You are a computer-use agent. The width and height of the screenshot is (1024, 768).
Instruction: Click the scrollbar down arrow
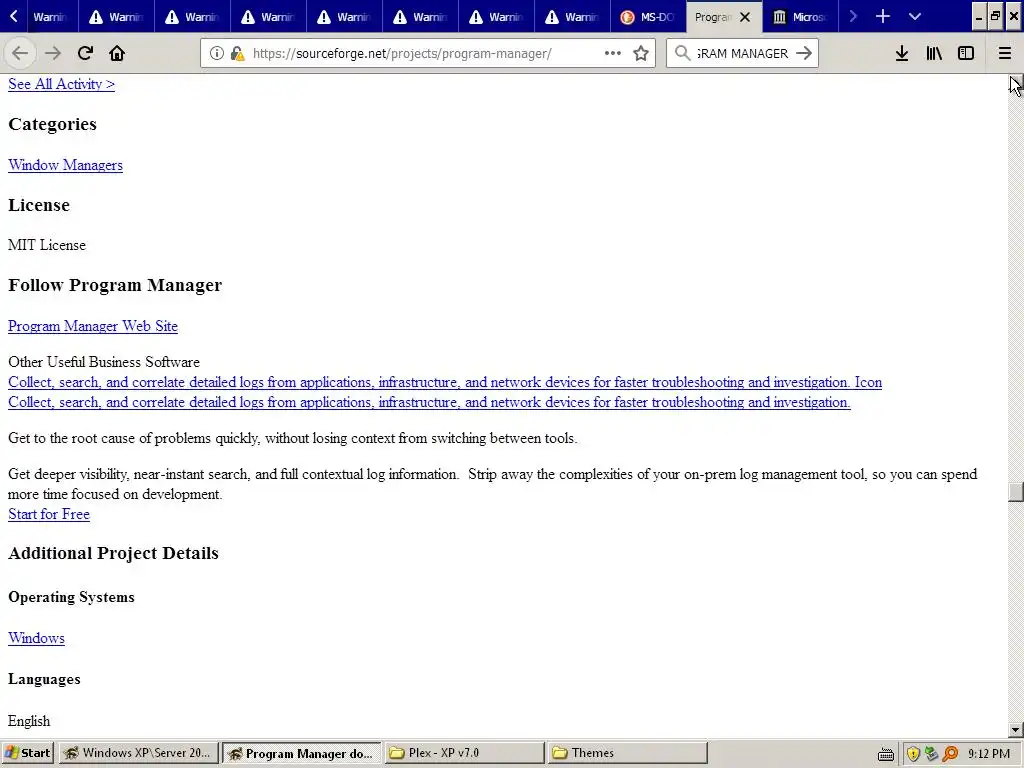point(1016,730)
